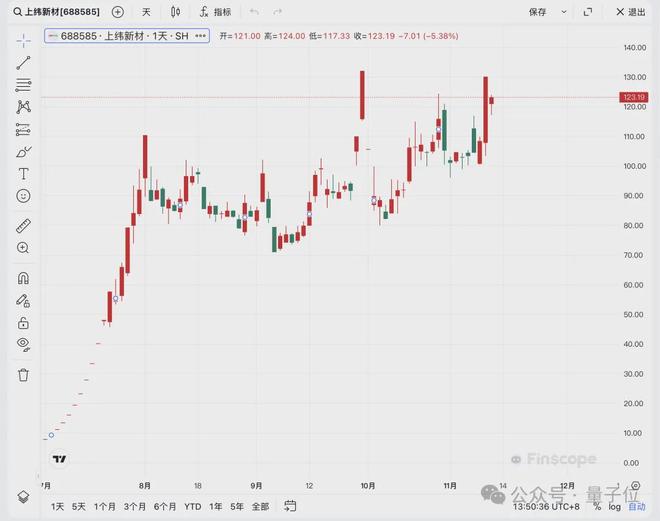Viewport: 660px width, 521px height.
Task: Open the 指标 indicators menu
Action: tap(216, 12)
